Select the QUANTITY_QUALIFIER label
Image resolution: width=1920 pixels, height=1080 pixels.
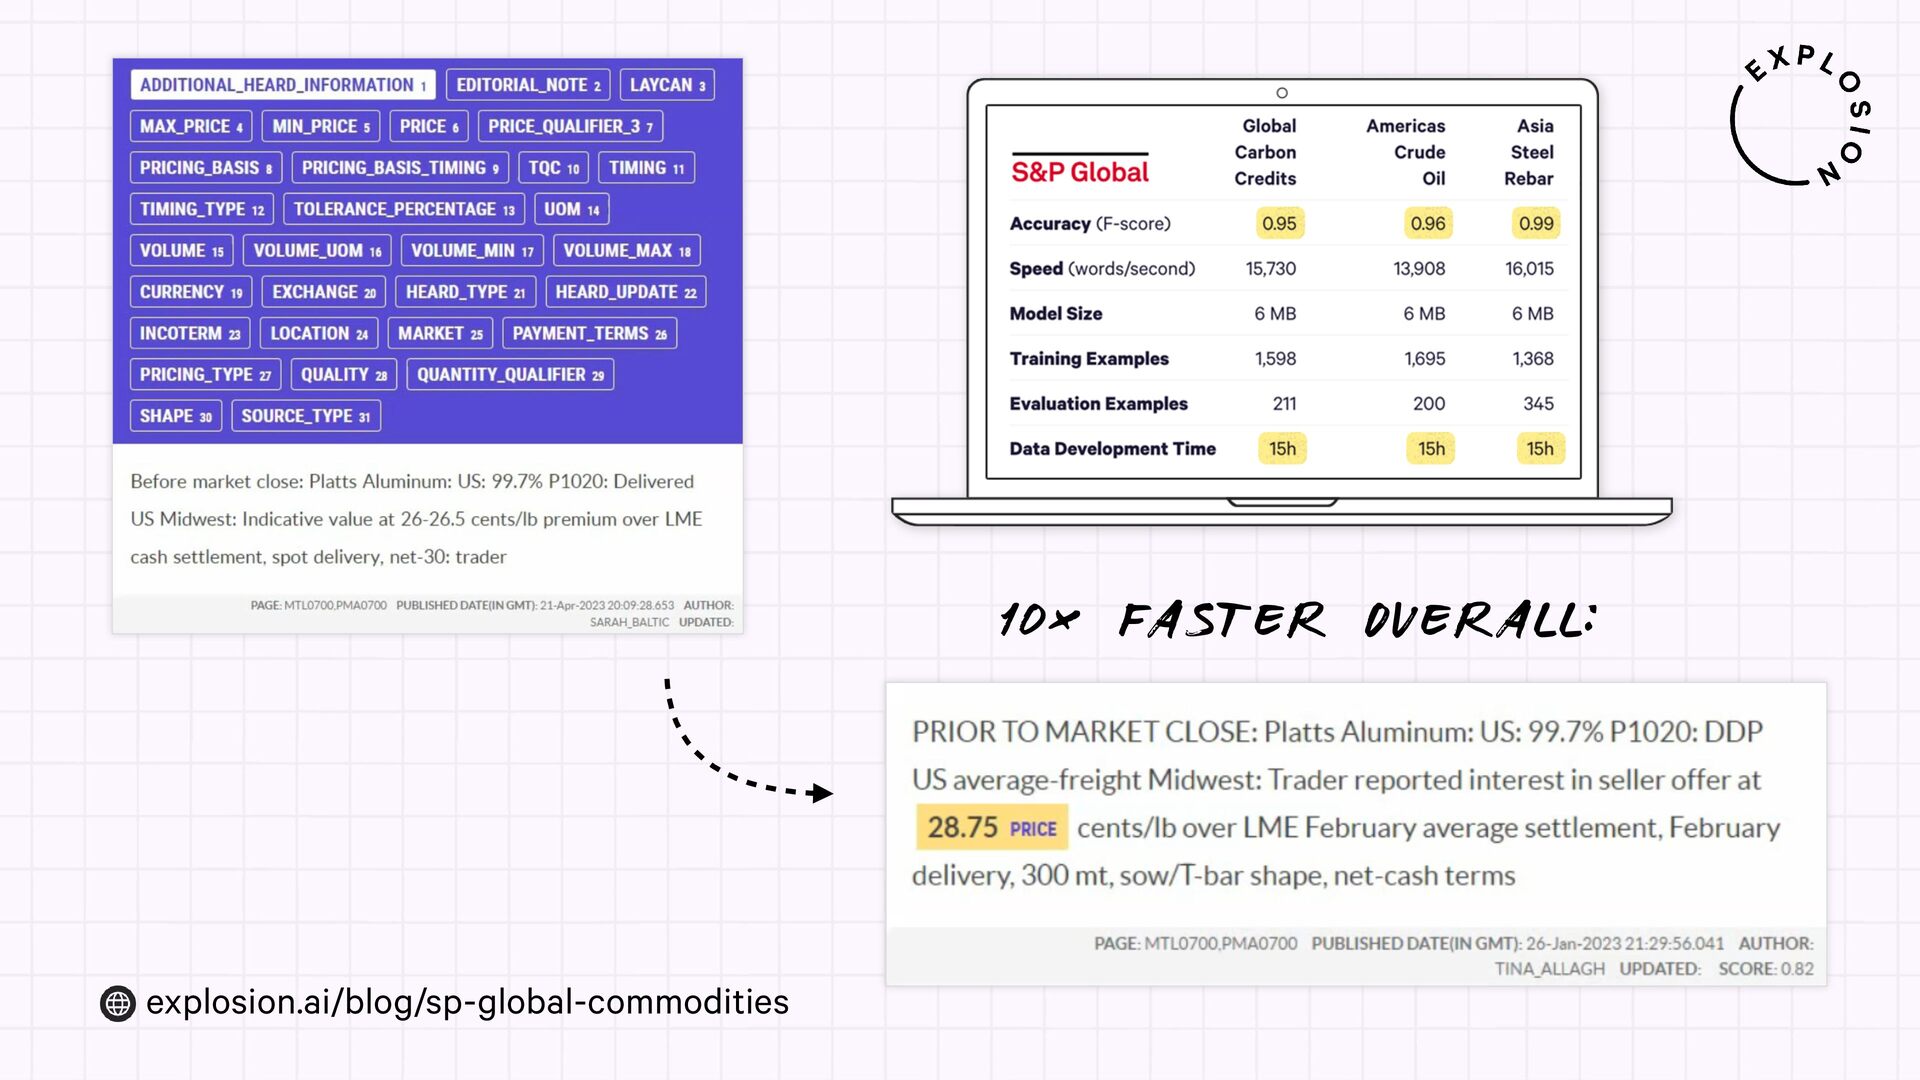click(510, 375)
